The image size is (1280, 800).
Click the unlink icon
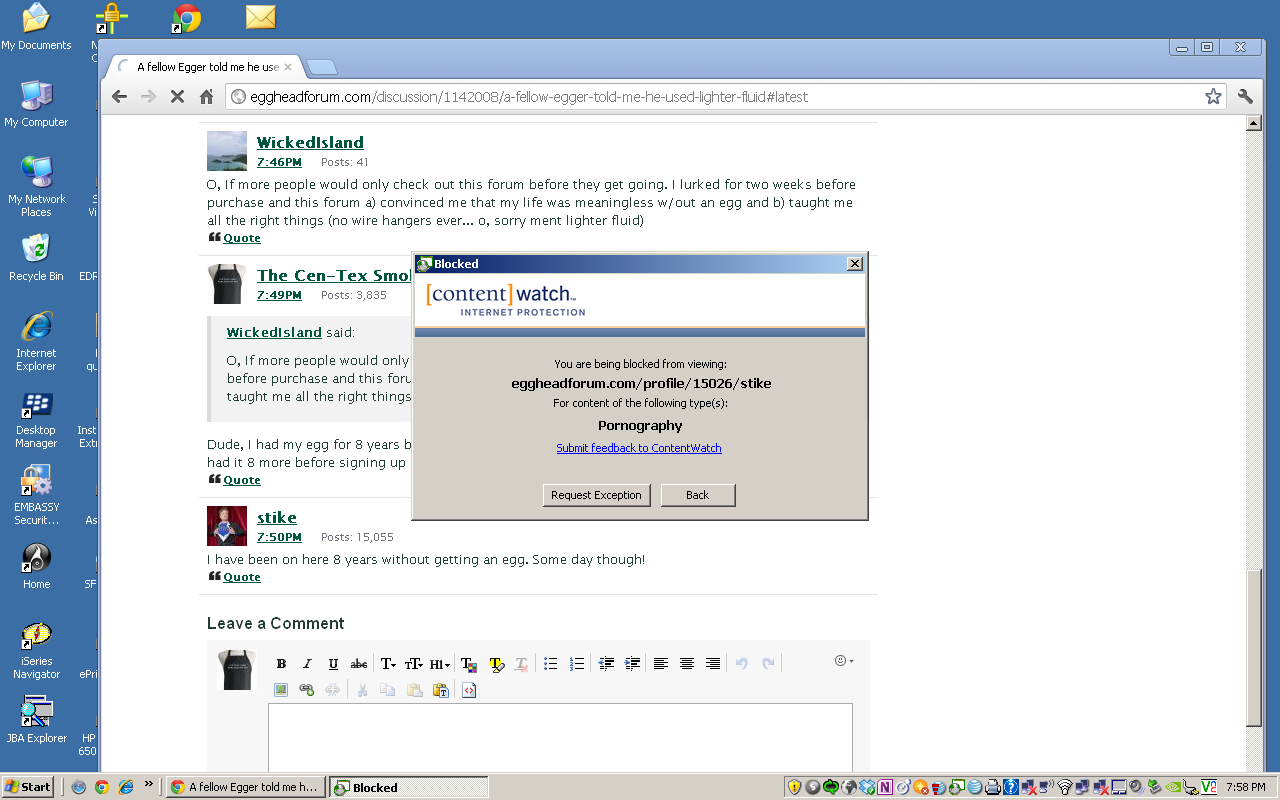tap(333, 690)
